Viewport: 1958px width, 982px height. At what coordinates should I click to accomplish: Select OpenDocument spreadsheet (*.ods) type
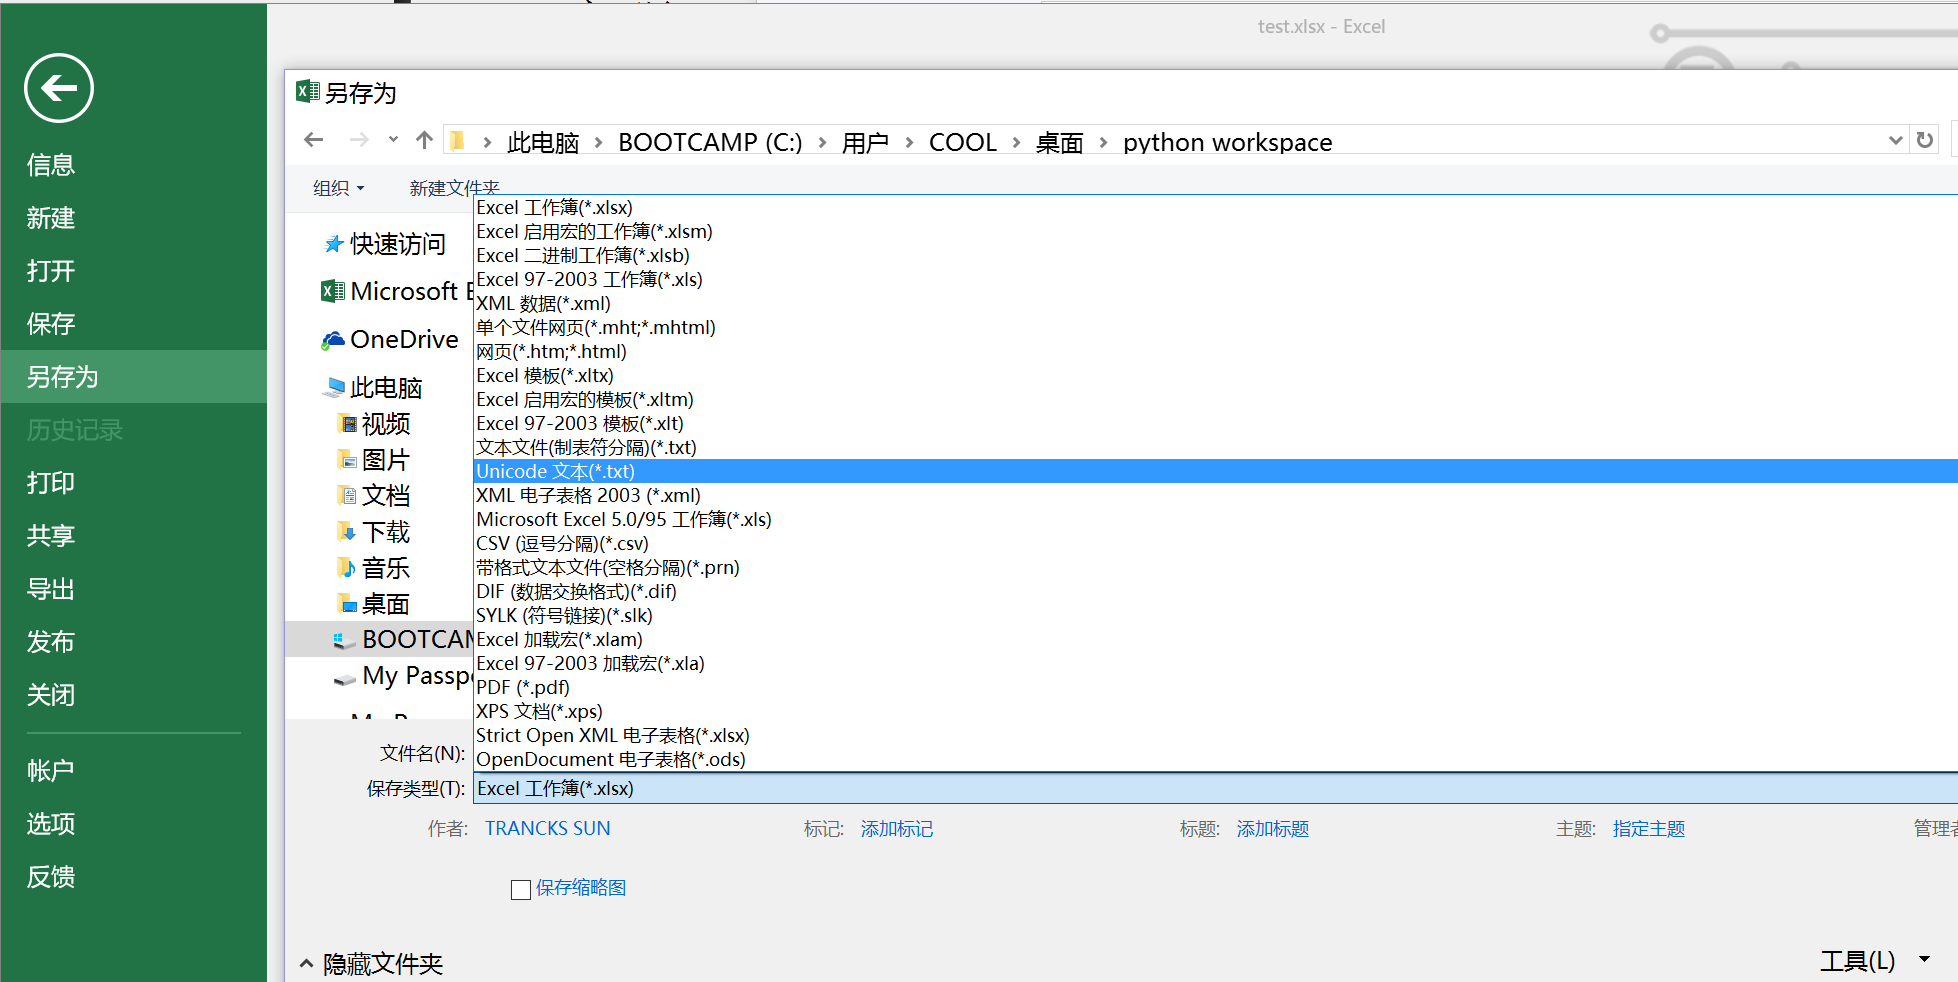click(x=1215, y=759)
